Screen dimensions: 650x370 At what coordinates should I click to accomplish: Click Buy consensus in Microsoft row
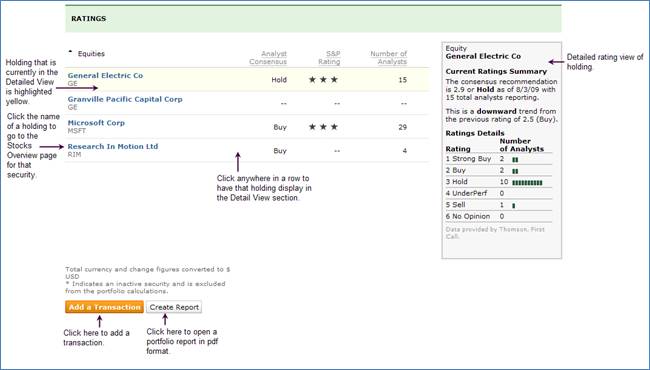[280, 127]
